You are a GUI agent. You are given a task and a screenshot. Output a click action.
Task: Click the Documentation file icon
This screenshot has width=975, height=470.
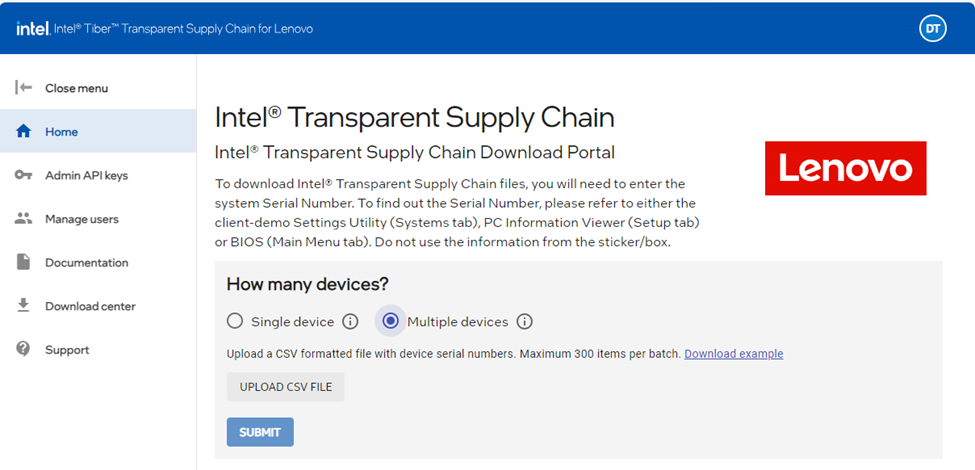coord(23,262)
